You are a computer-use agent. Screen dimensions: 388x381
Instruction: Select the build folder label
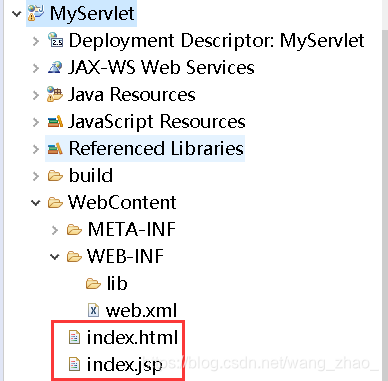[x=91, y=176]
